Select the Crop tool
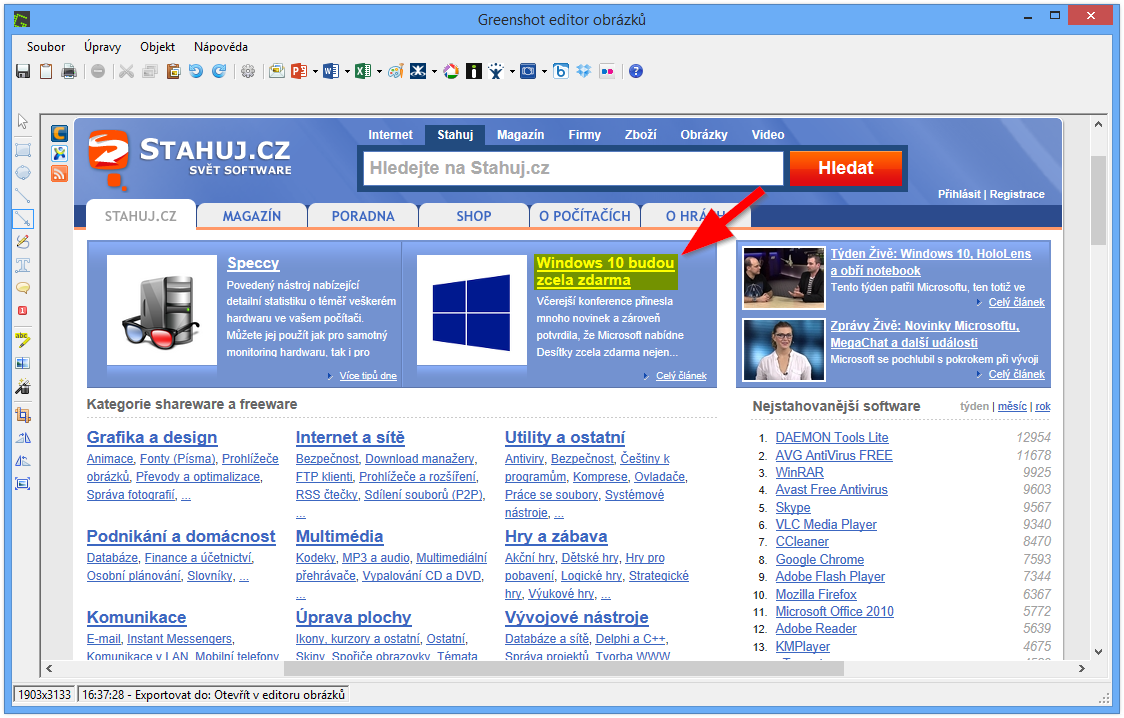 [23, 415]
